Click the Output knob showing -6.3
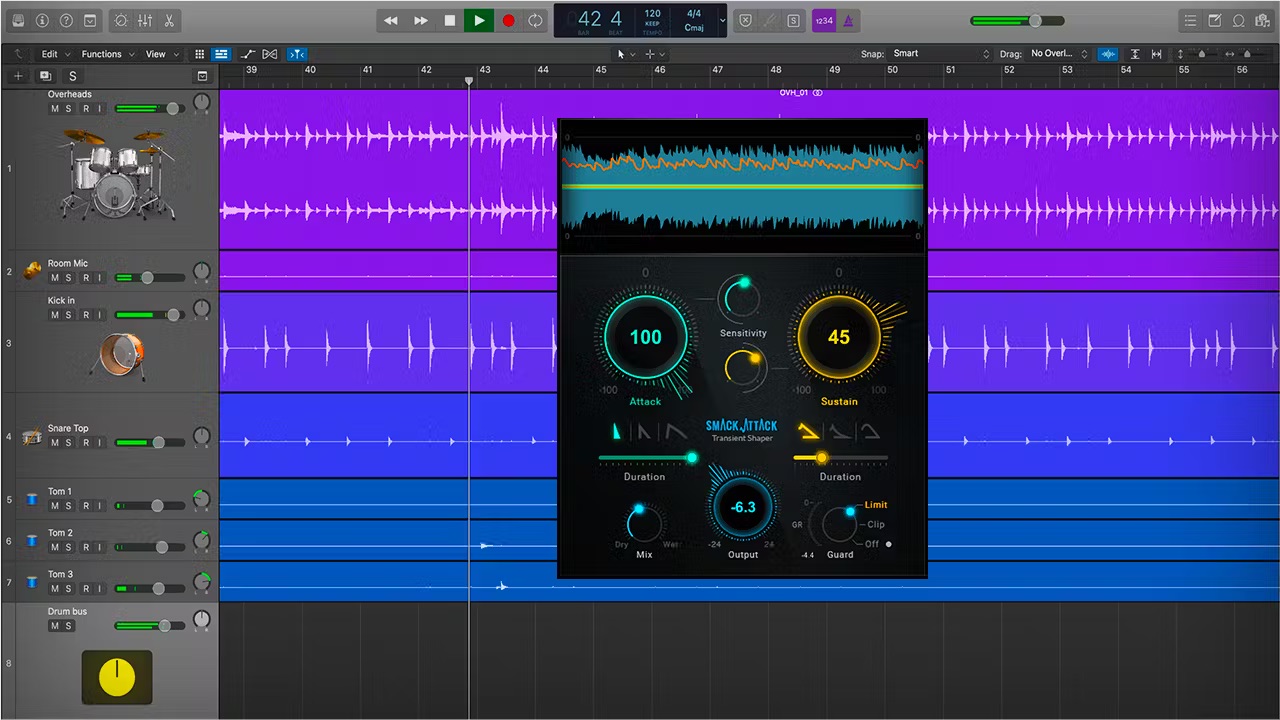This screenshot has width=1280, height=720. [x=742, y=507]
